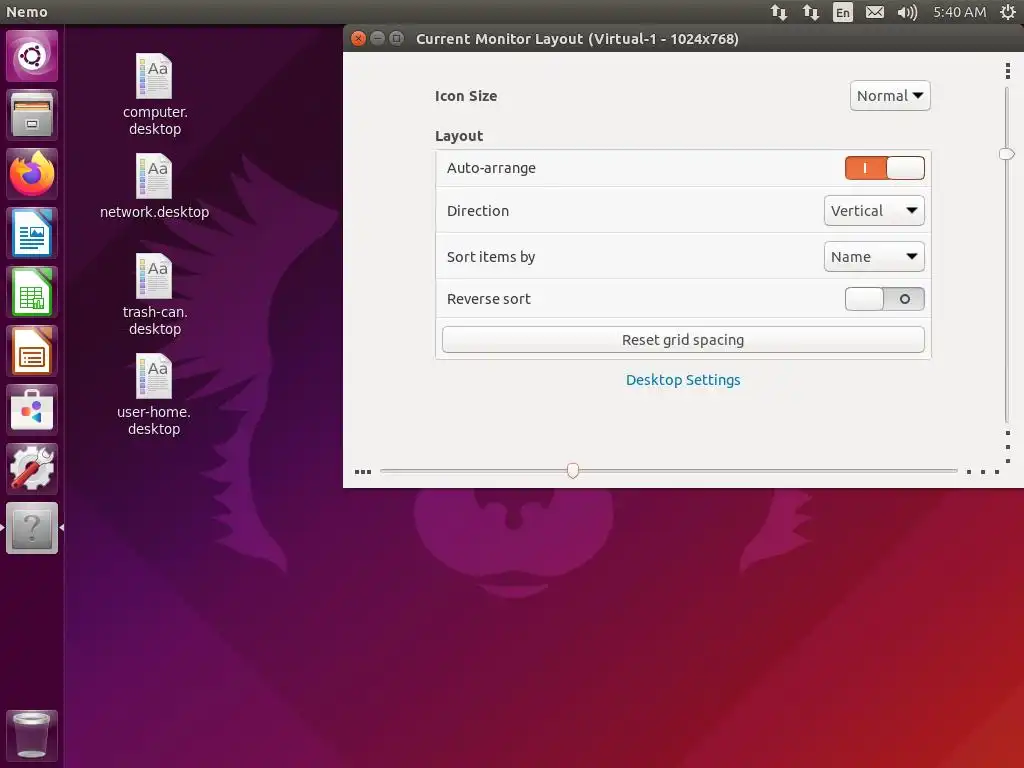Open the session power gear menu
The image size is (1024, 768).
pos(1008,12)
